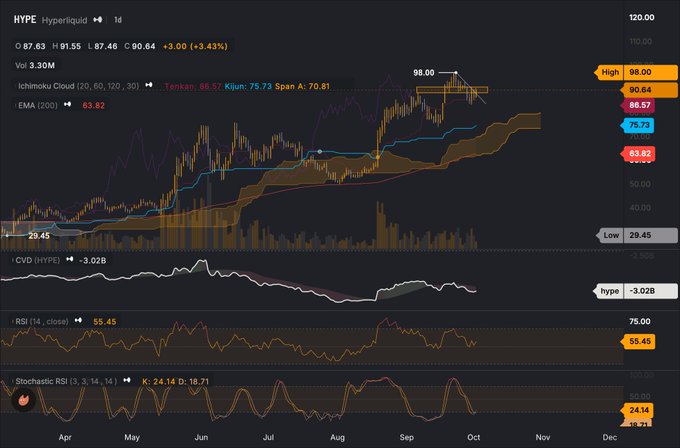Click the Stochastic K: 24.14 value
The image size is (680, 448).
click(159, 382)
